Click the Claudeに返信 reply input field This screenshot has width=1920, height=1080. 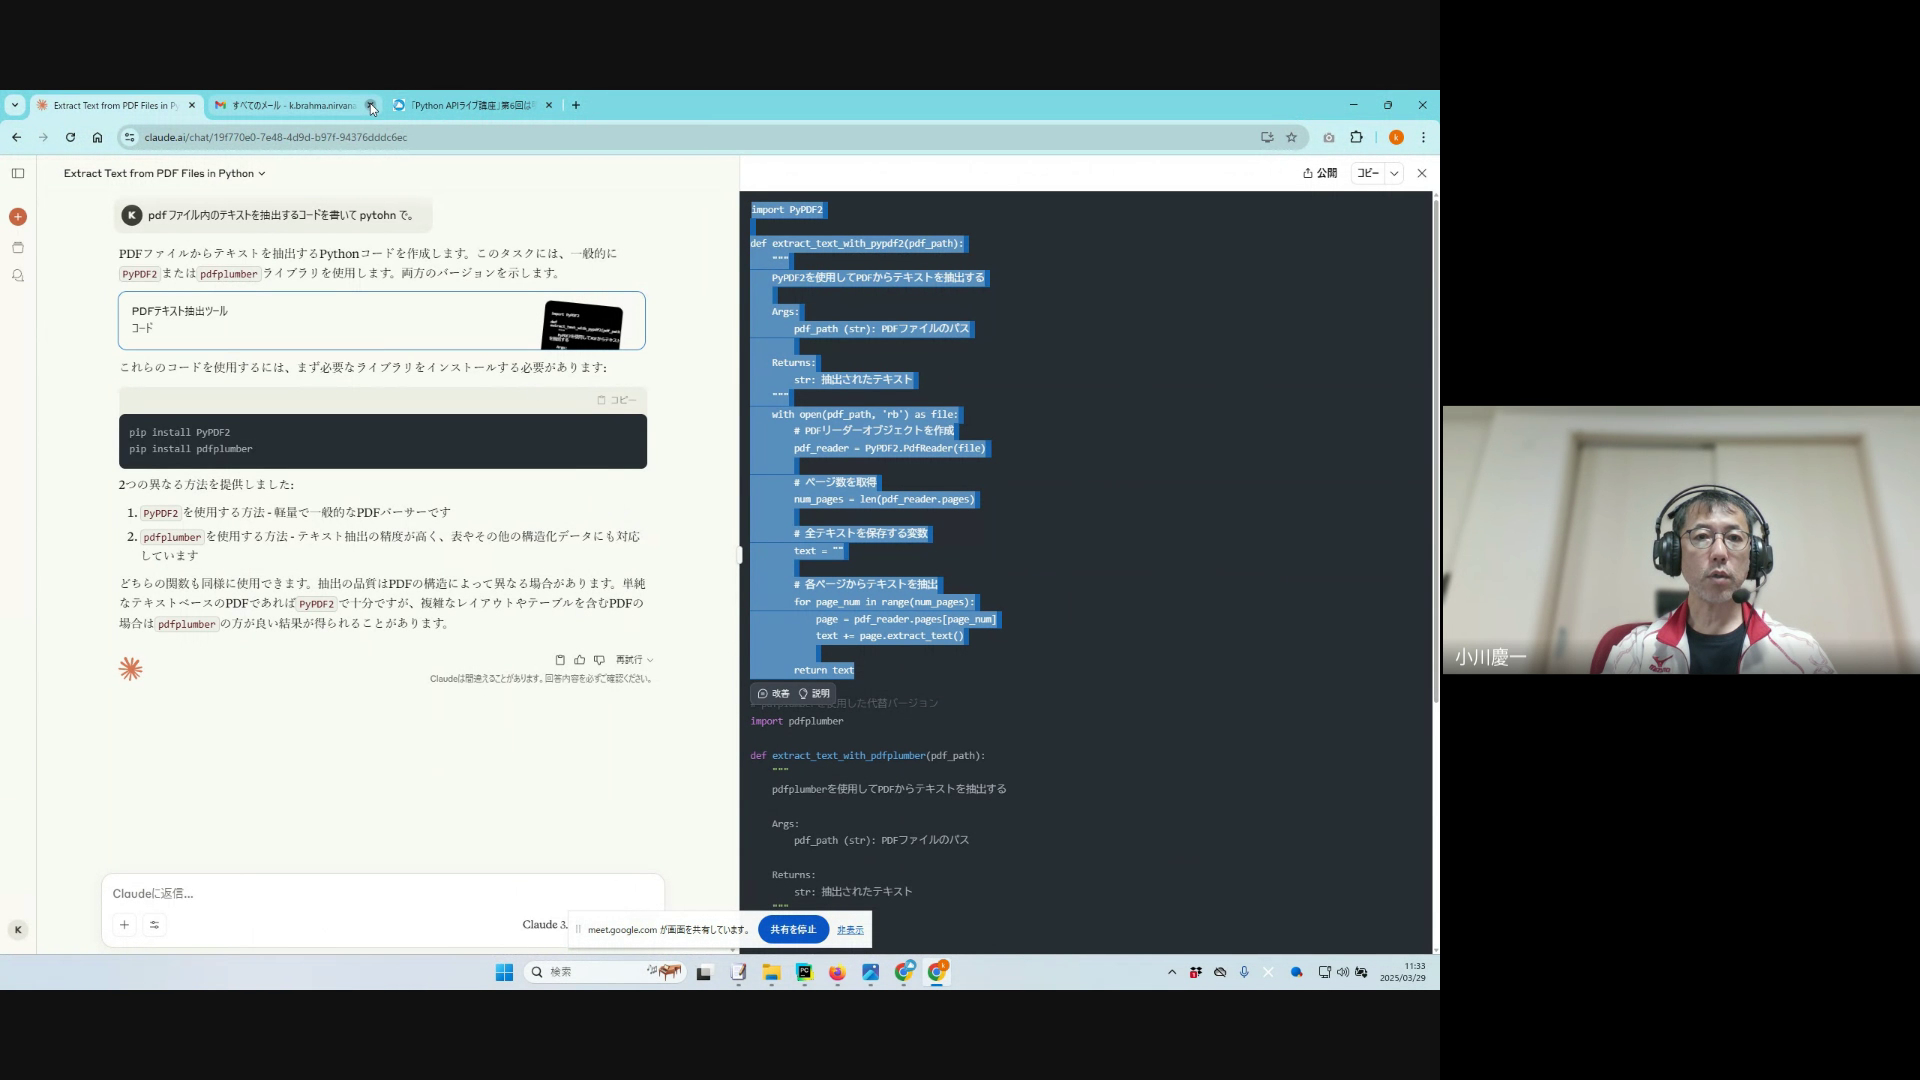coord(380,893)
